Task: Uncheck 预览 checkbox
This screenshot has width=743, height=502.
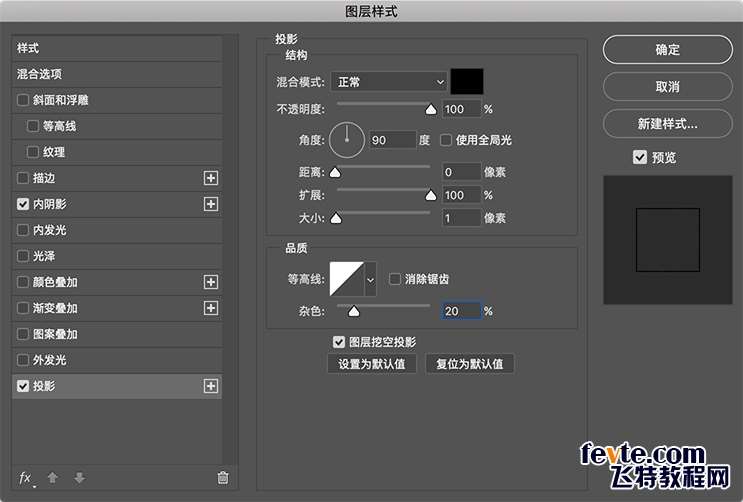Action: coord(640,157)
